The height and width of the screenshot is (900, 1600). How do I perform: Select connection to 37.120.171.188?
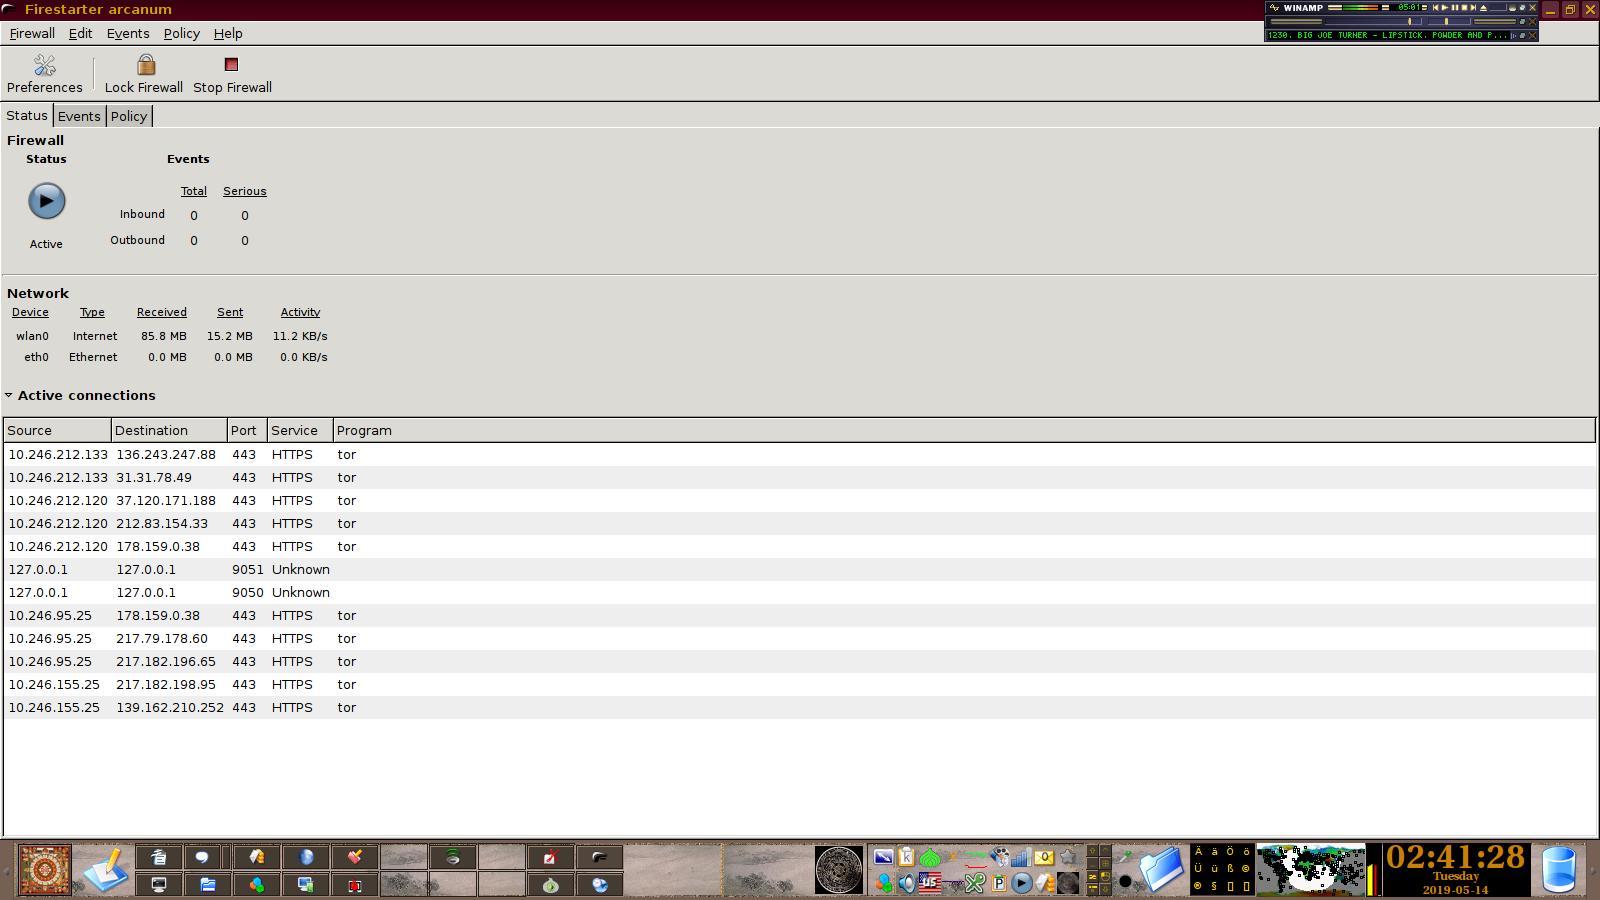[x=799, y=500]
